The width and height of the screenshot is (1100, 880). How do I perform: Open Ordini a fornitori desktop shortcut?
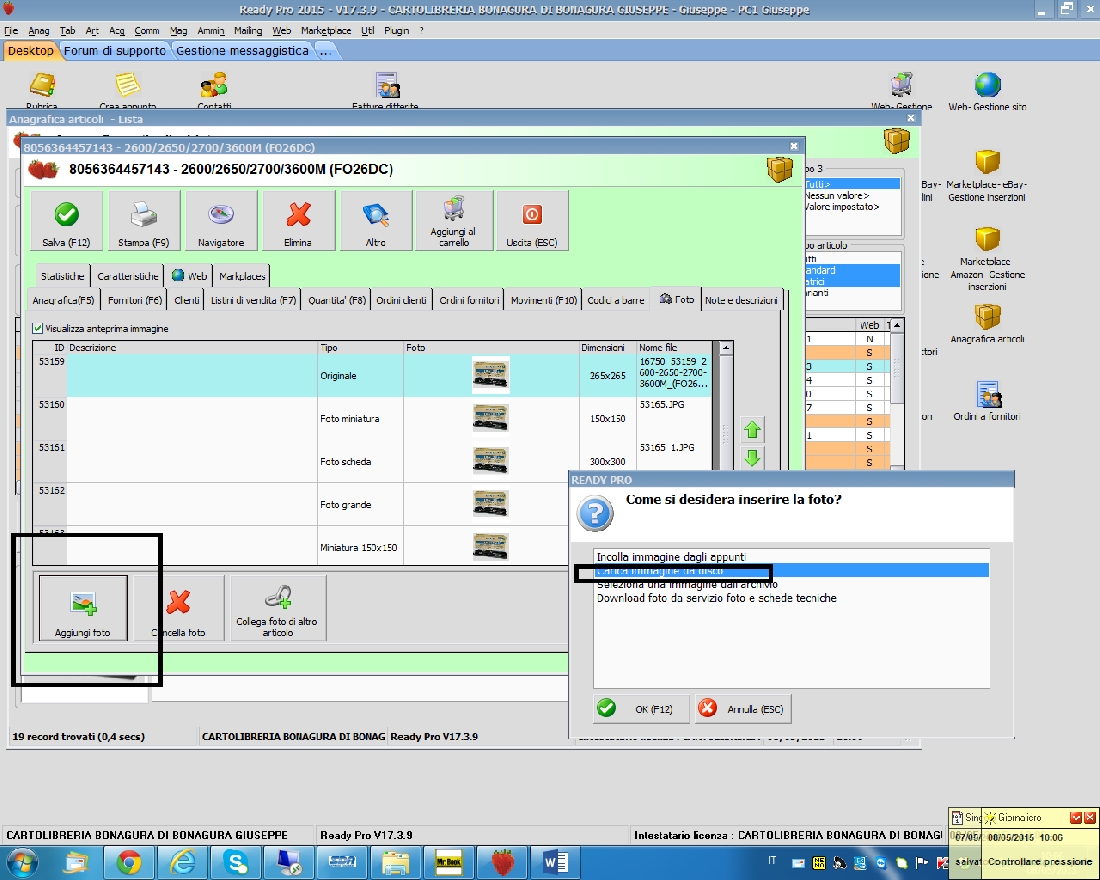987,401
